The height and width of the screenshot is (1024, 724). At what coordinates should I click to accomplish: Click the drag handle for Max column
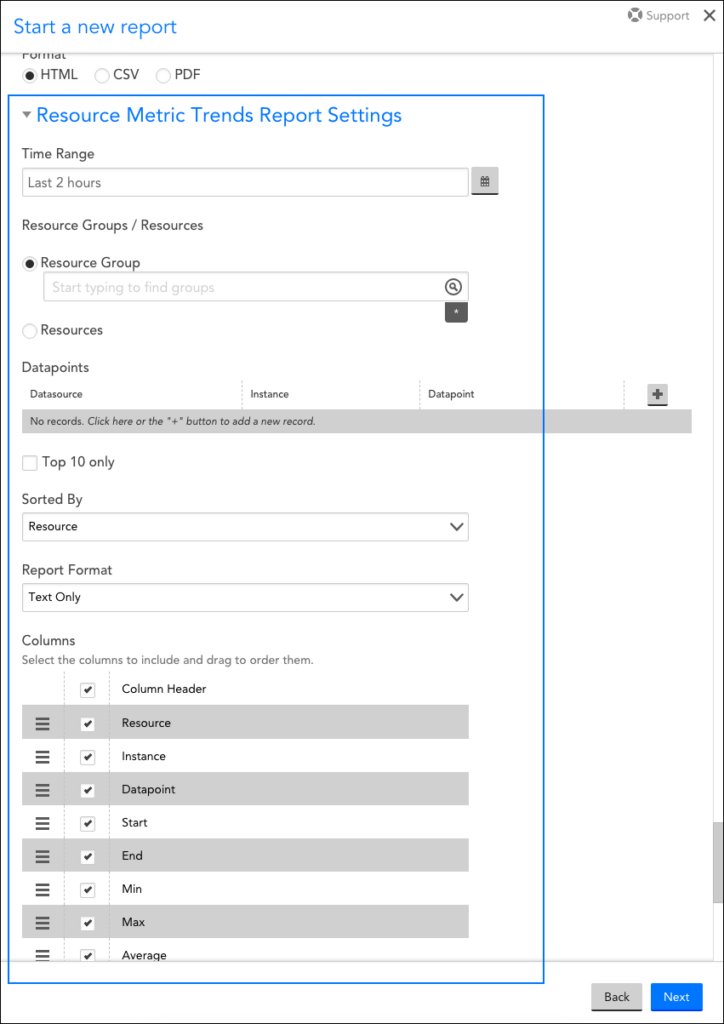[42, 922]
